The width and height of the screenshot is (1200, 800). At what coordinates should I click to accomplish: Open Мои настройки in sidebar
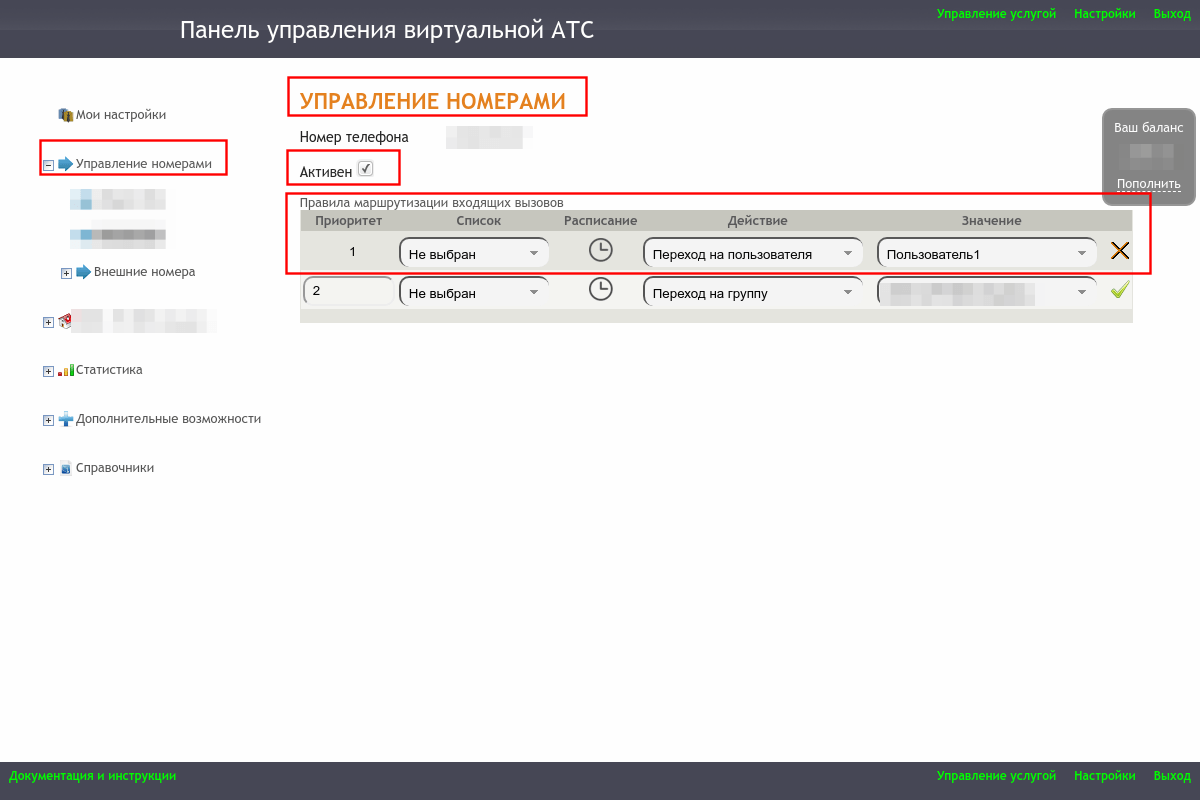point(121,115)
